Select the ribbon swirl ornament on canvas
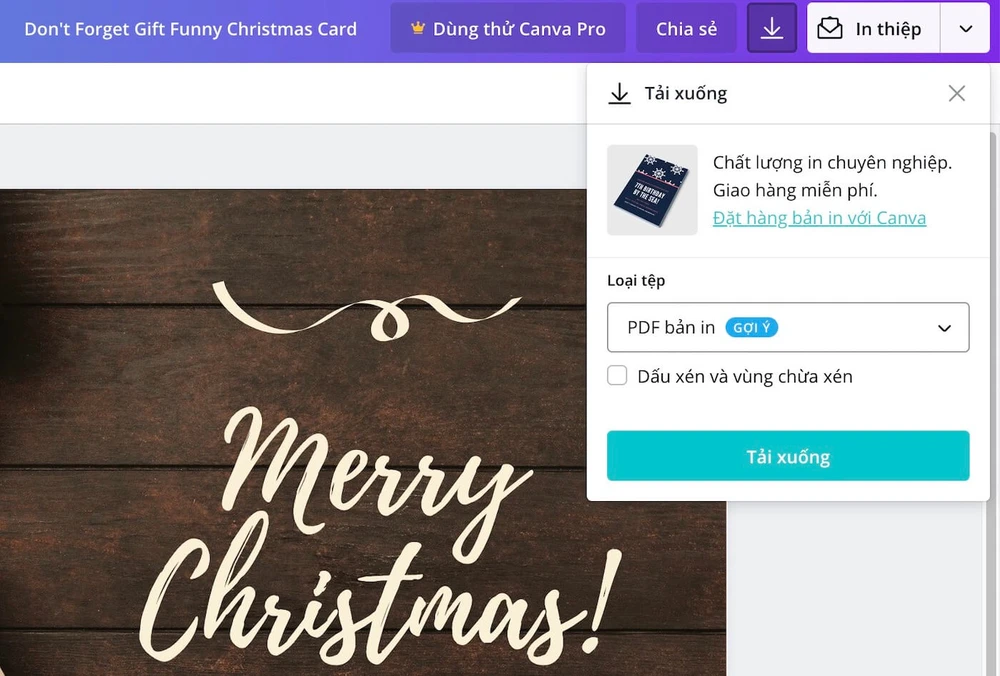Image resolution: width=1000 pixels, height=676 pixels. [365, 308]
